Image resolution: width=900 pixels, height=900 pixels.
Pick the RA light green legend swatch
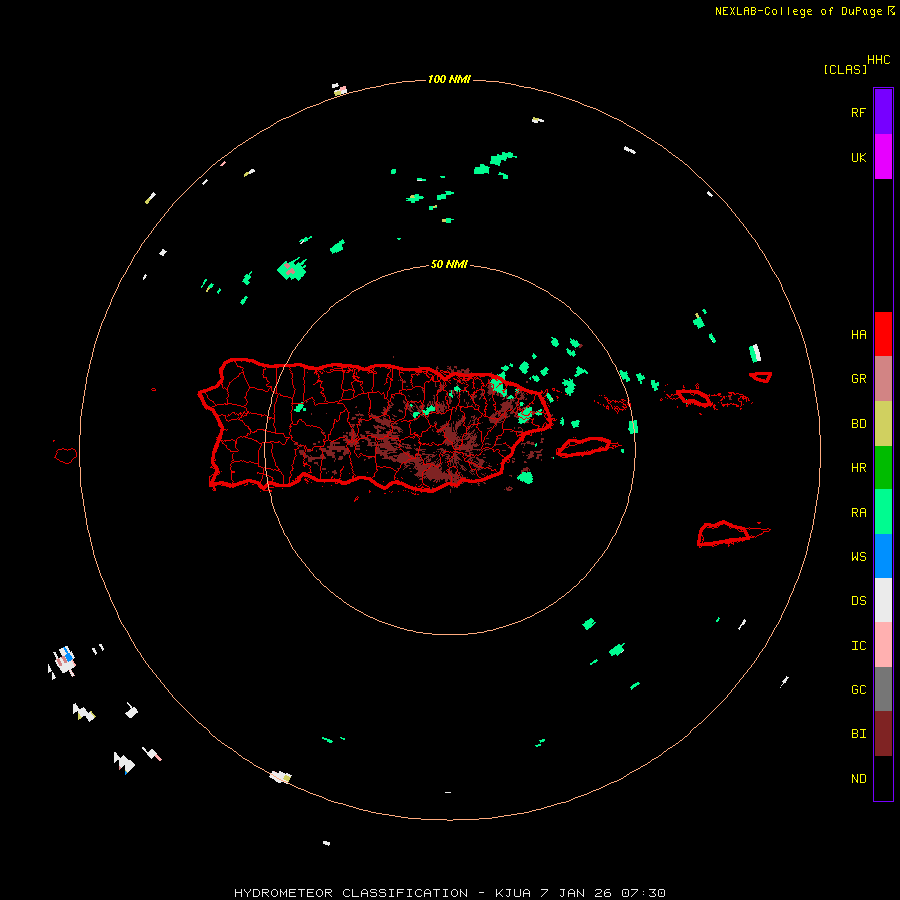click(x=883, y=511)
